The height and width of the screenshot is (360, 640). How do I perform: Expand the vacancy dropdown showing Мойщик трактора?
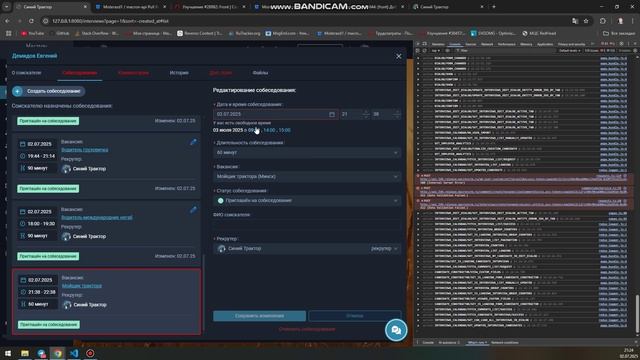point(307,176)
